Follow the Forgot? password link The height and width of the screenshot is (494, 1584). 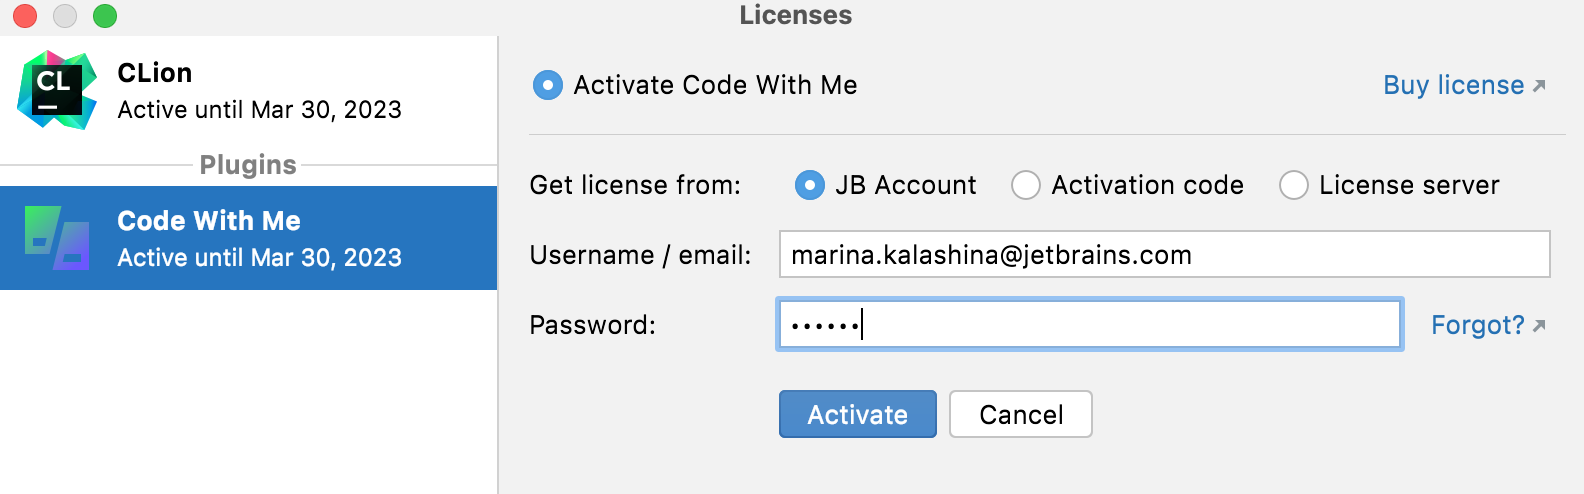click(1477, 325)
